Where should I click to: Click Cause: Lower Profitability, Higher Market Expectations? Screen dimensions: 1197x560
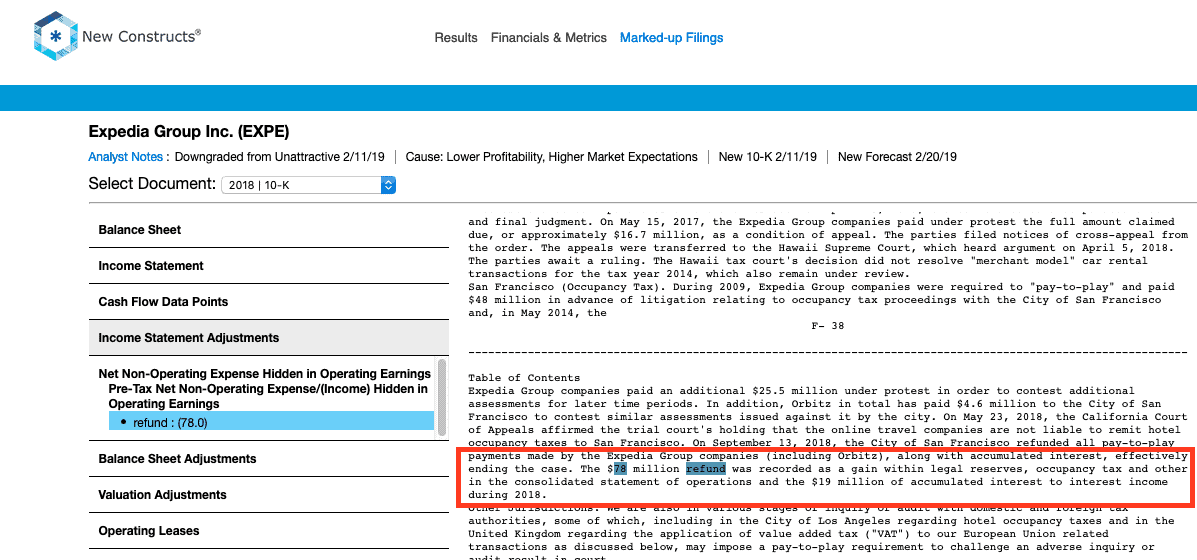click(x=551, y=156)
